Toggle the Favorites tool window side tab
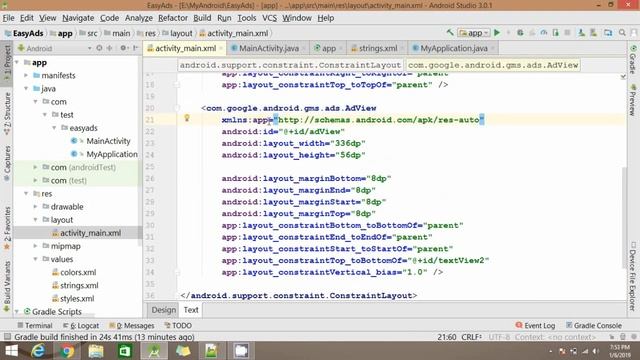The width and height of the screenshot is (640, 360). (x=7, y=229)
